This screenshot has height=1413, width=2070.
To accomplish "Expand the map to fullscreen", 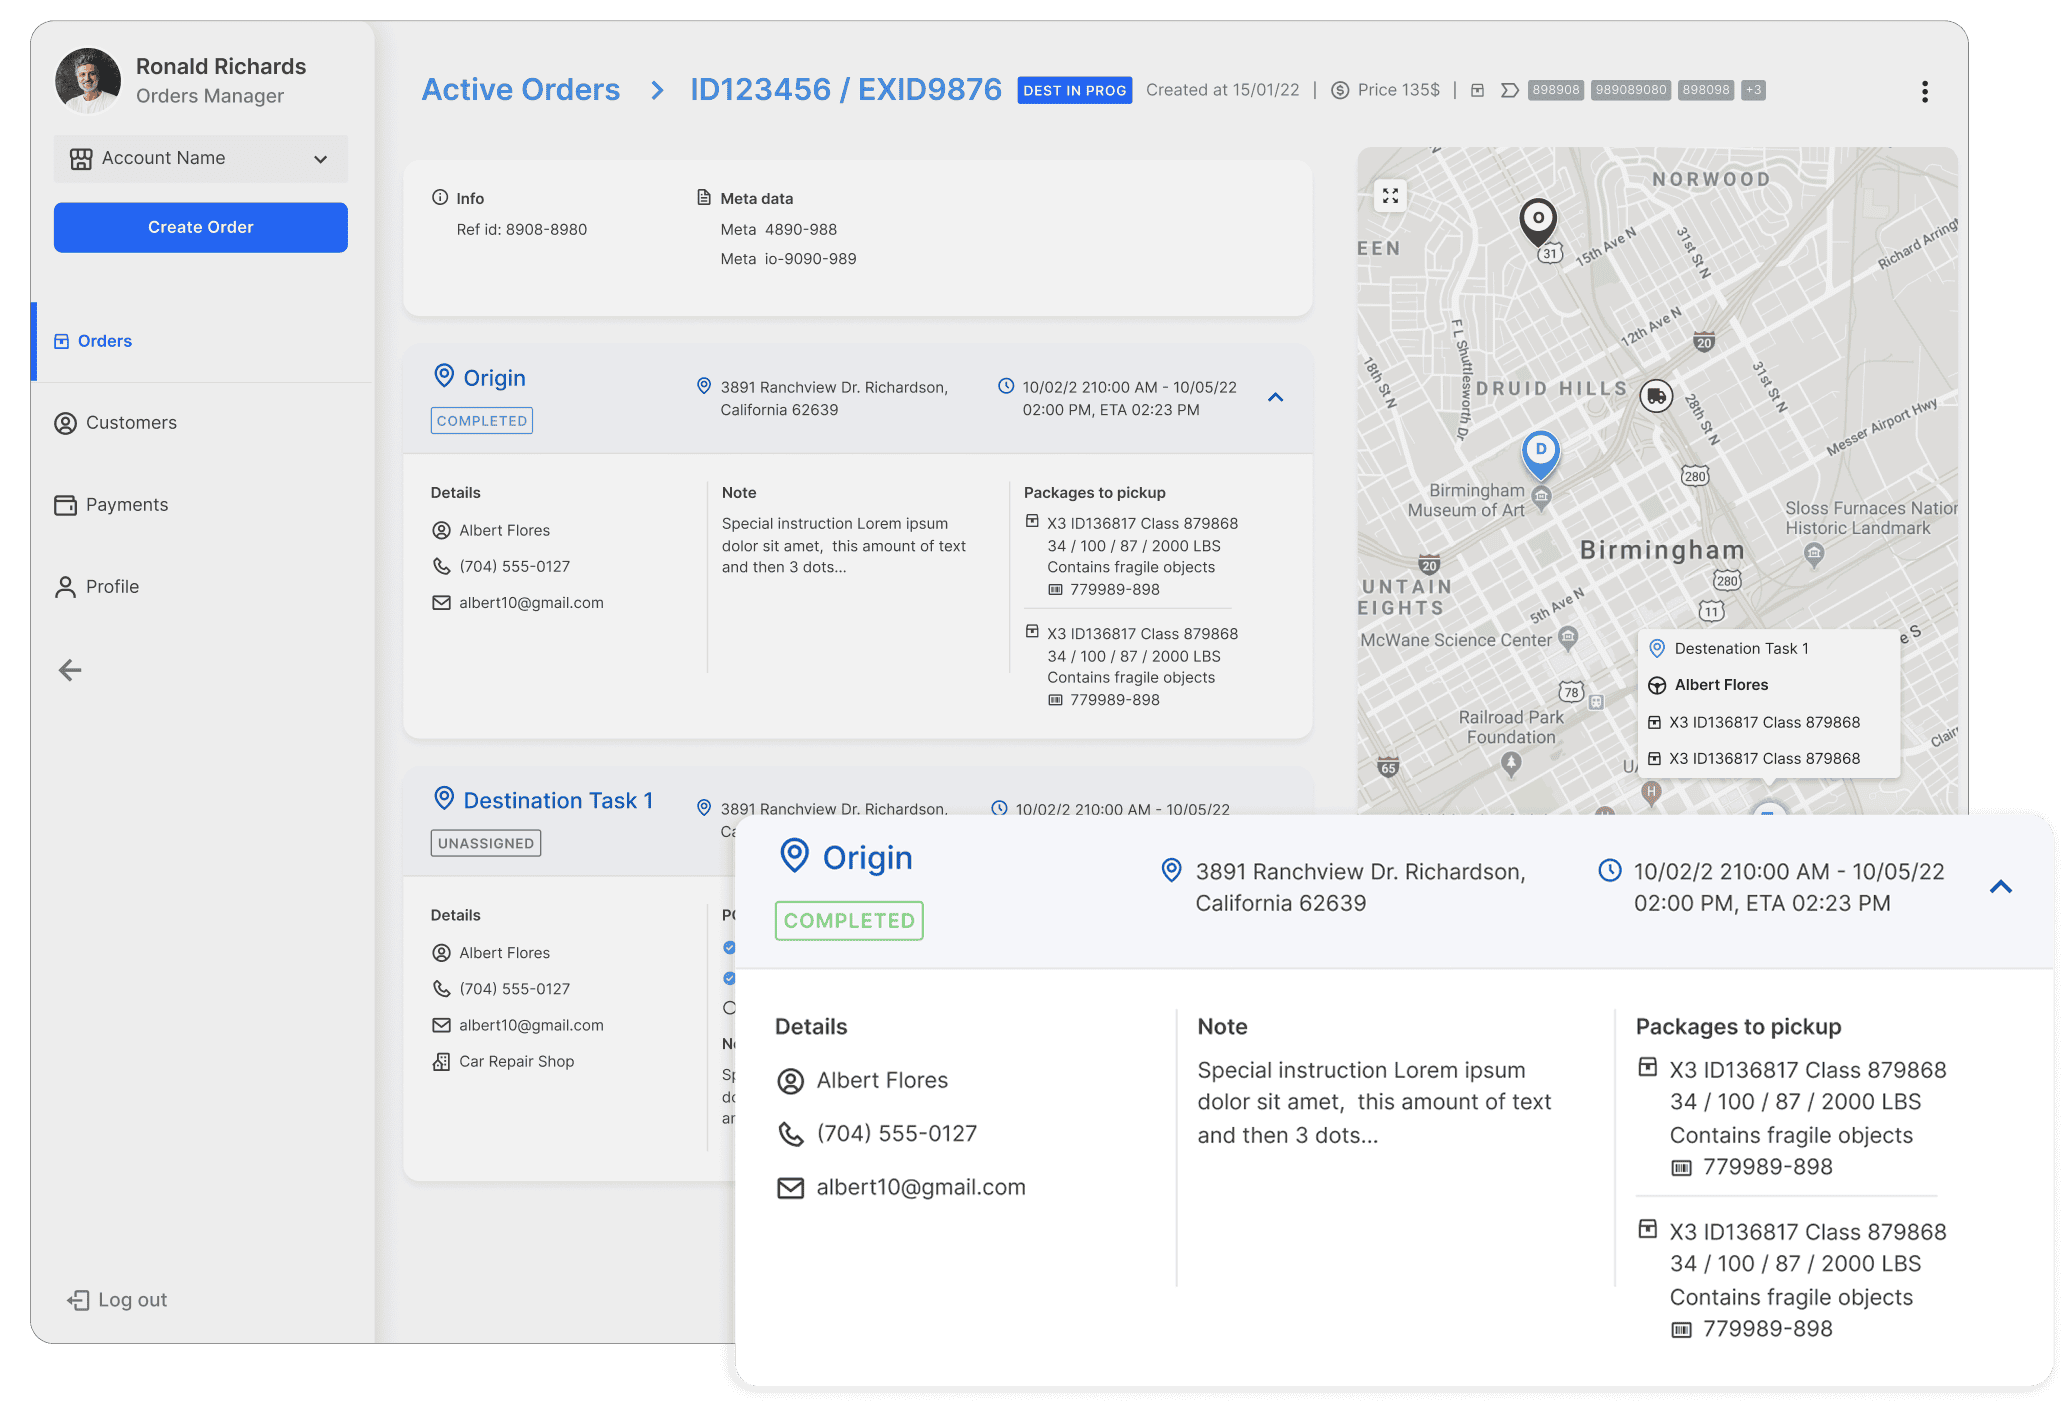I will 1390,195.
